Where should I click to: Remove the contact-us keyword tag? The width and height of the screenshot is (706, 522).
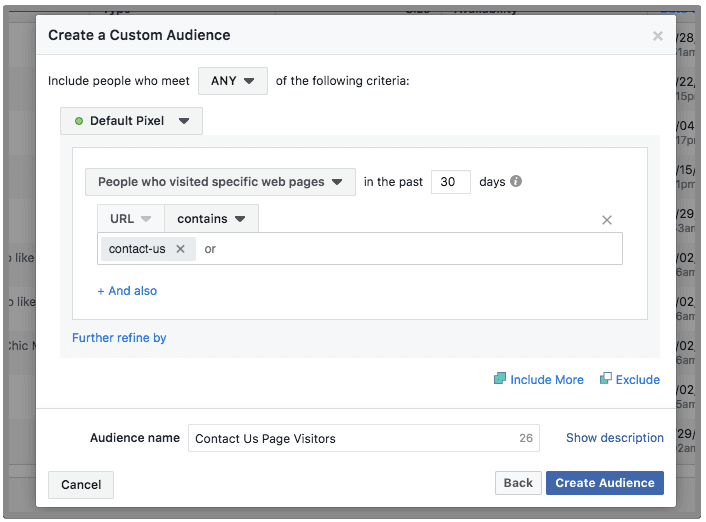181,249
